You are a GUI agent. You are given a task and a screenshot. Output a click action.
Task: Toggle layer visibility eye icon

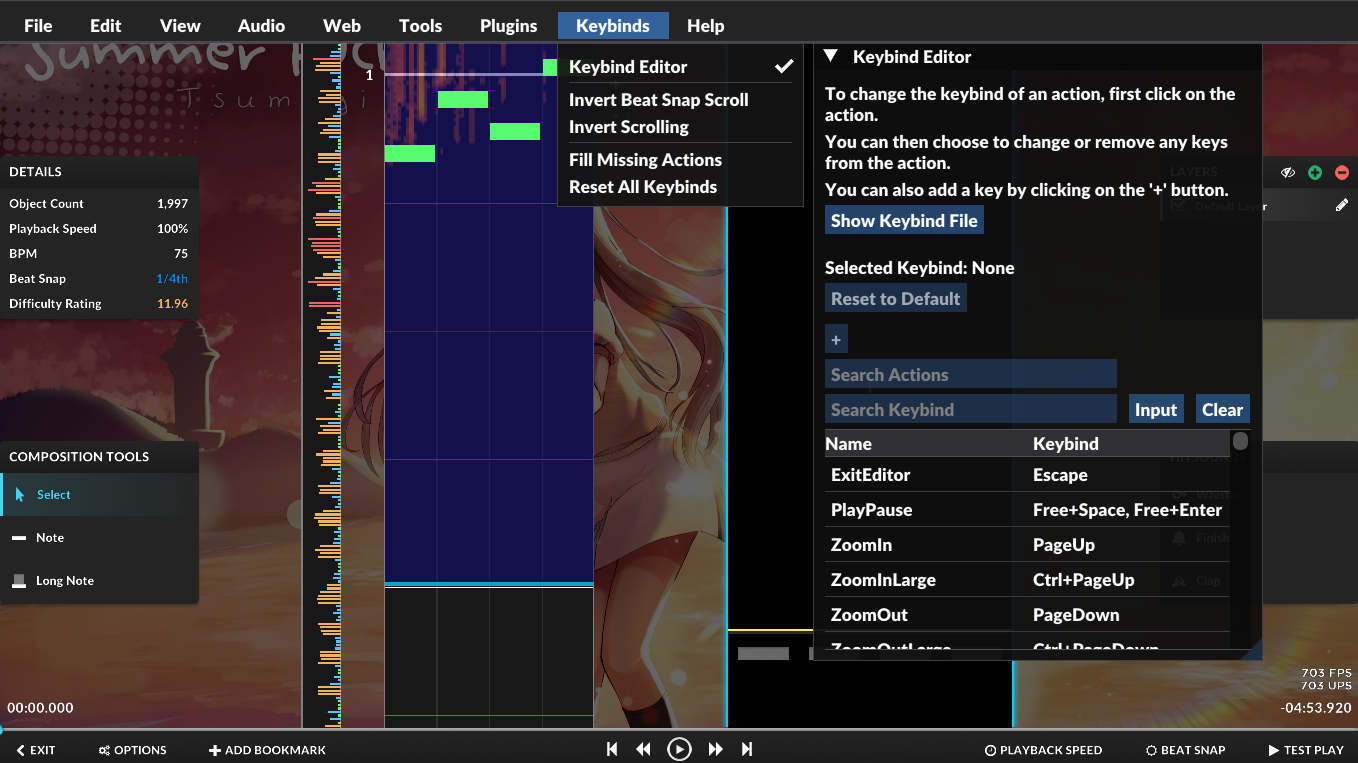(x=1288, y=173)
